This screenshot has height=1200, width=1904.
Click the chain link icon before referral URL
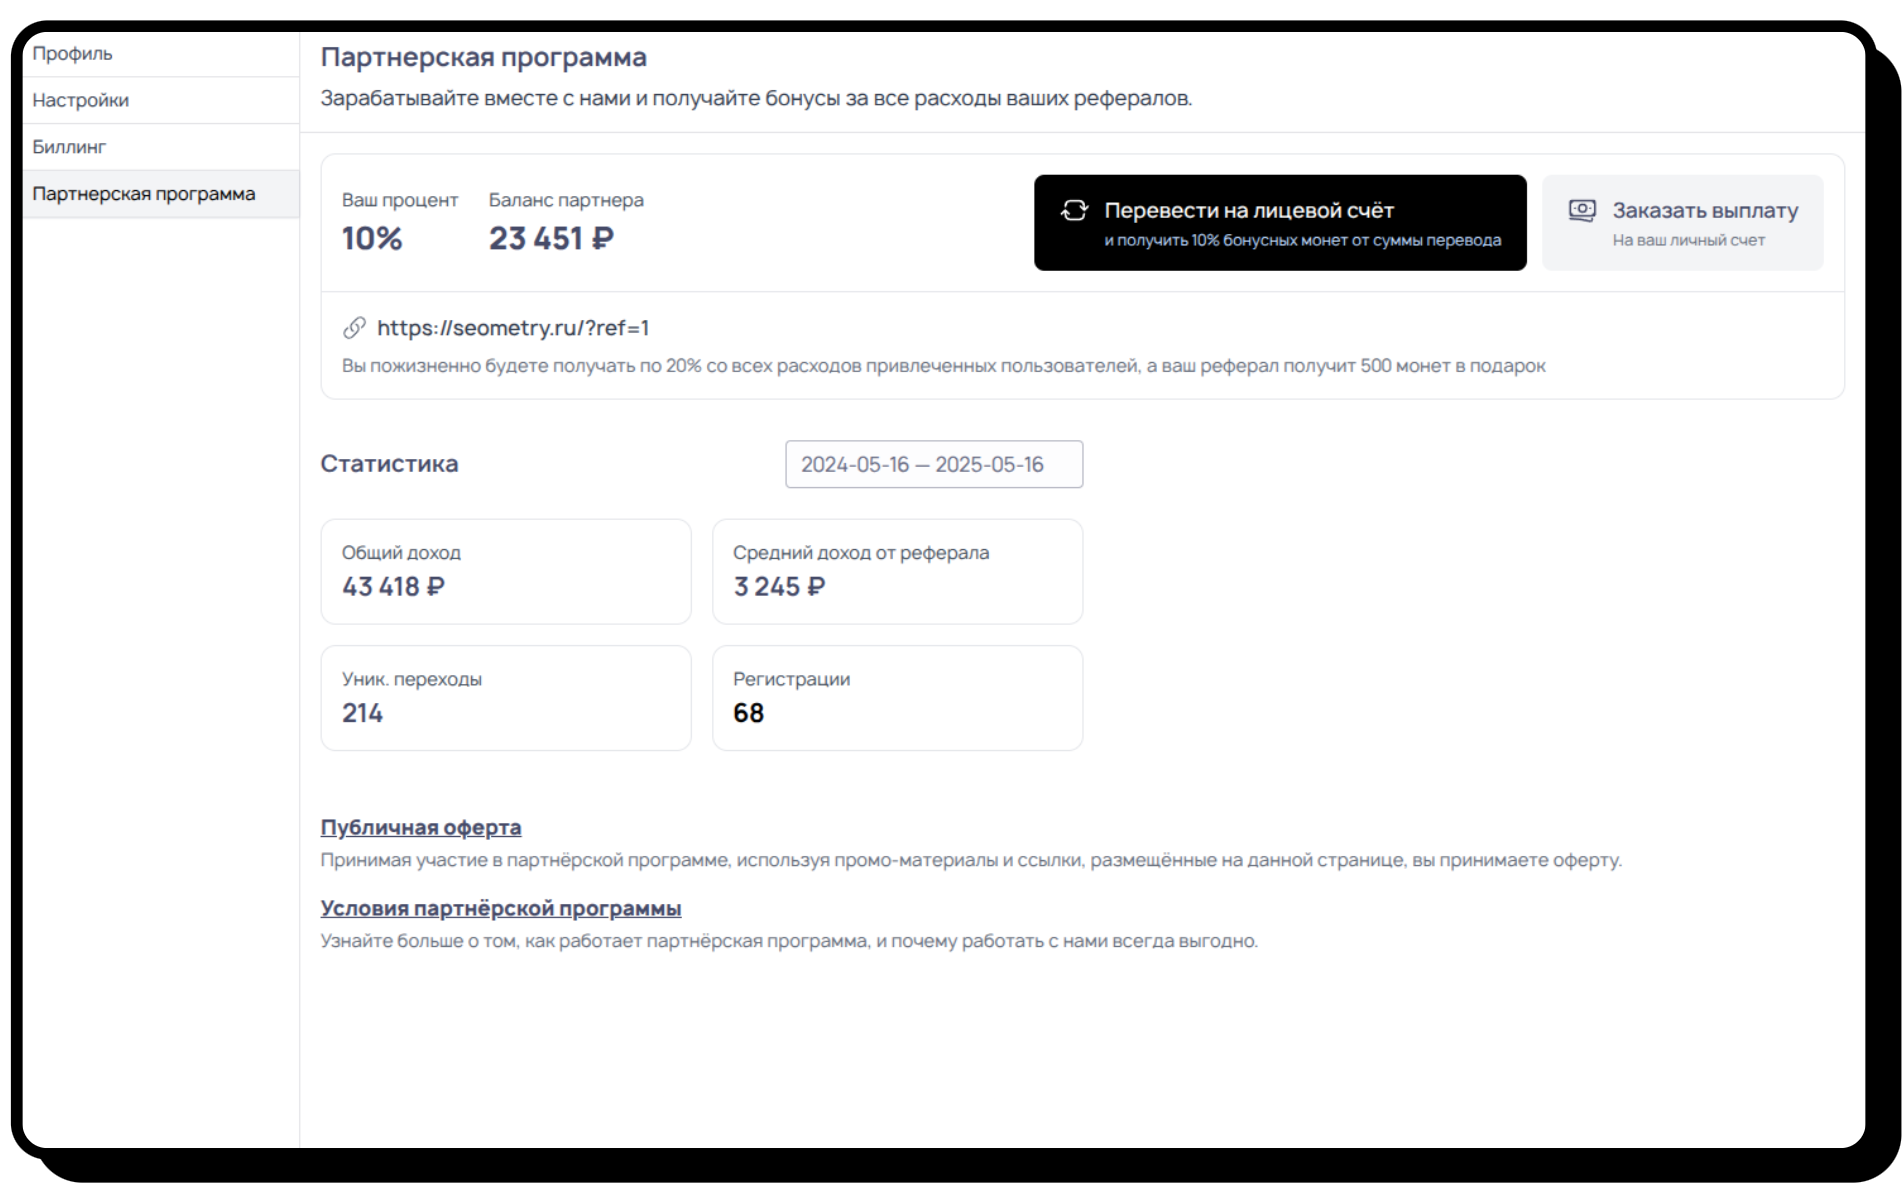pyautogui.click(x=354, y=328)
